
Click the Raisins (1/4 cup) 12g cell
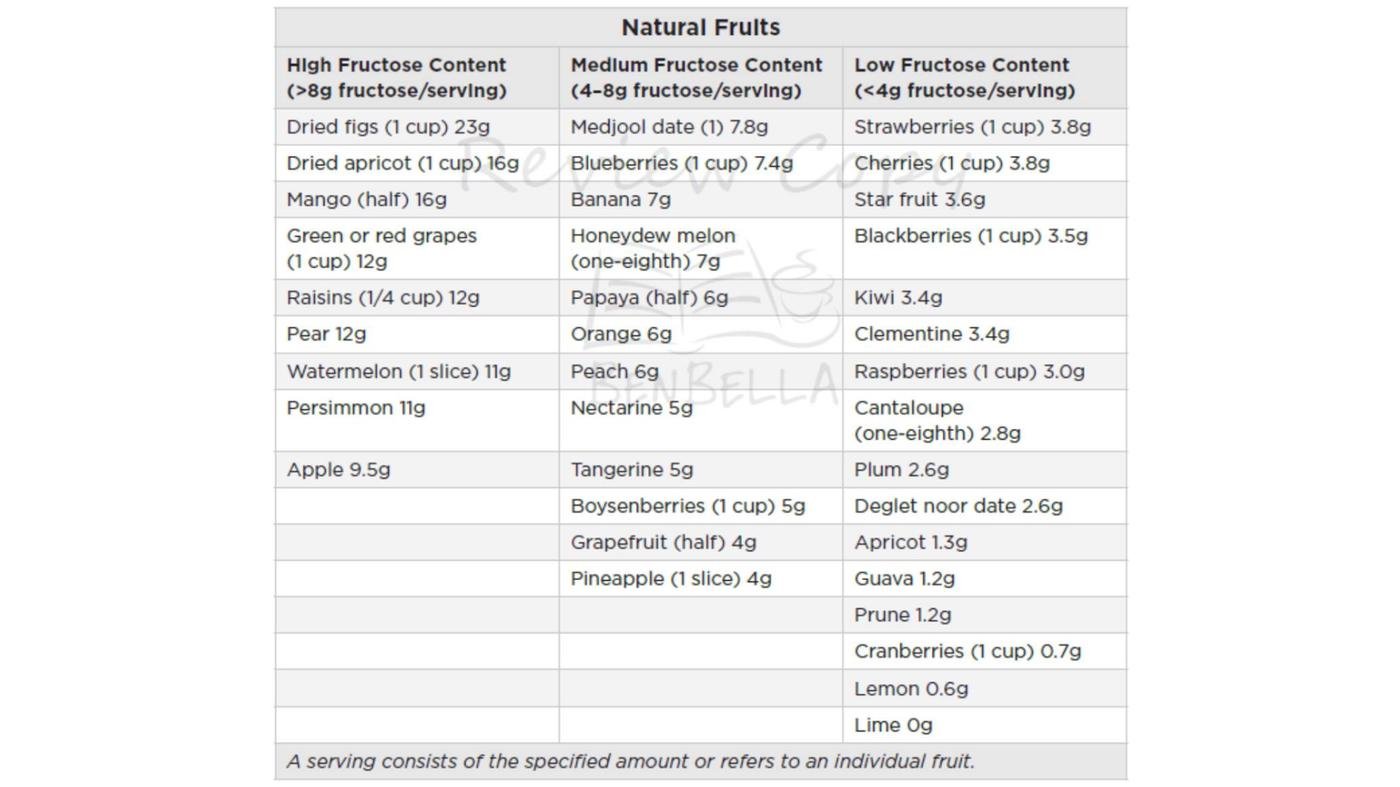coord(383,297)
